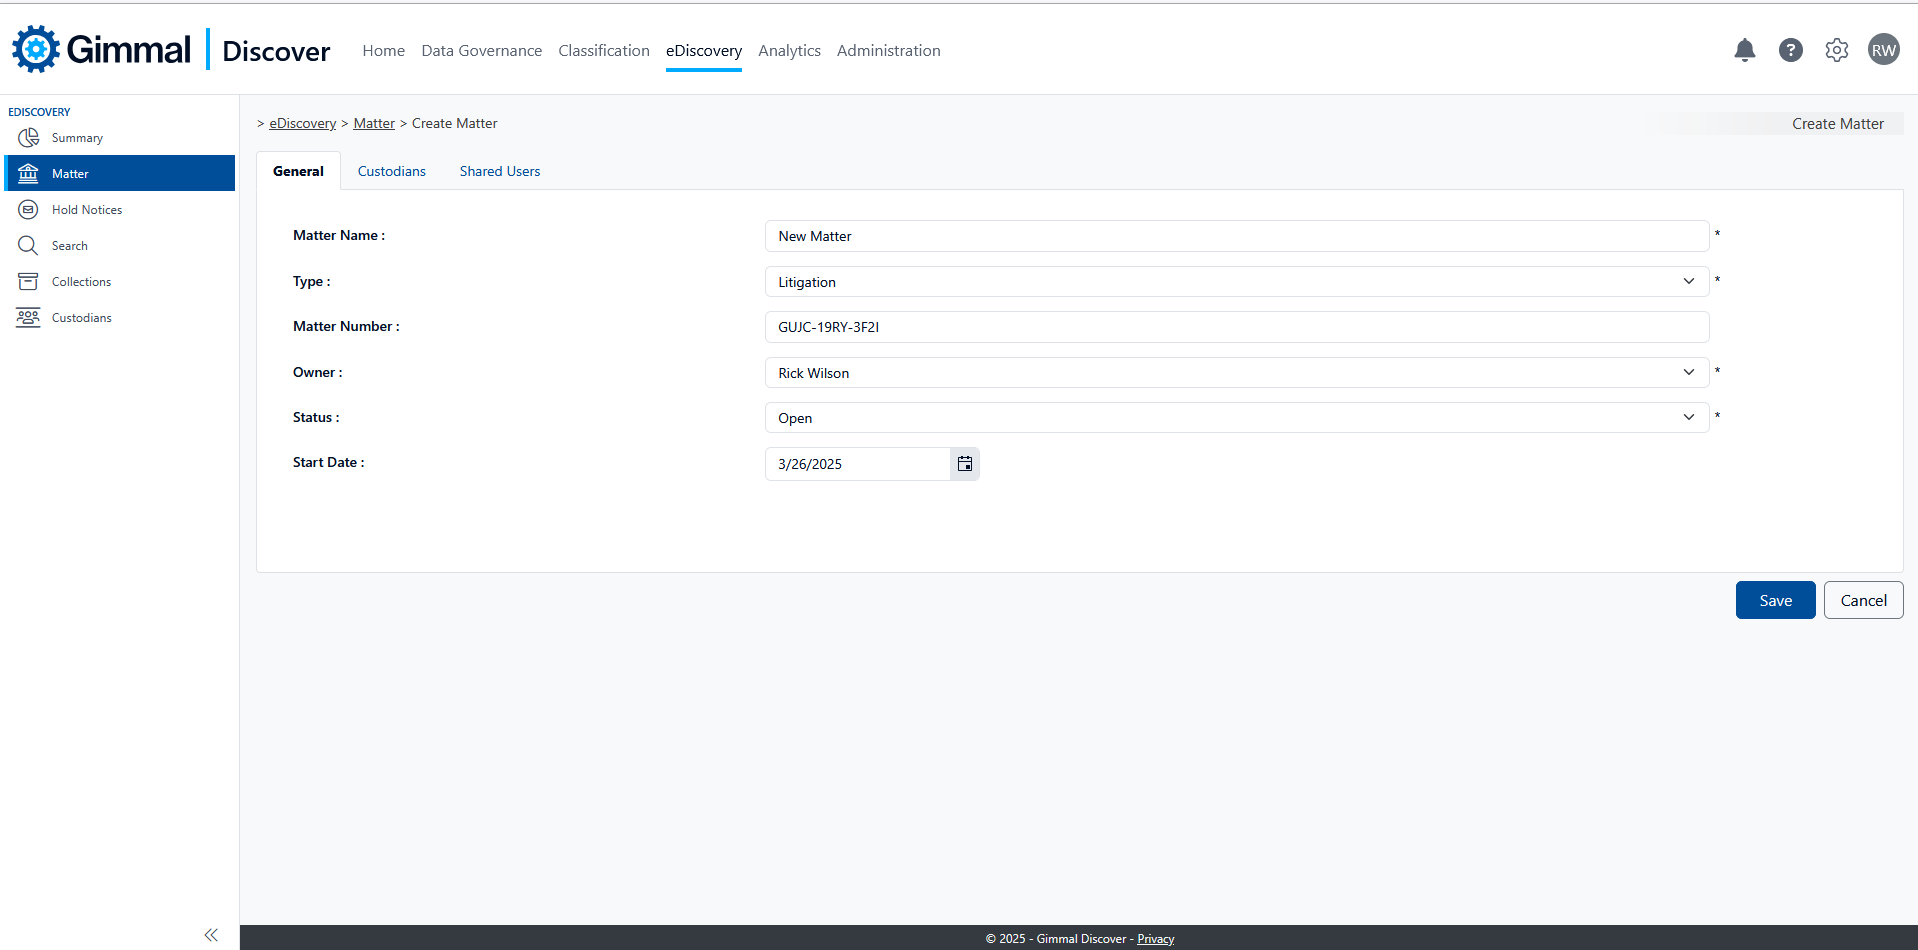The image size is (1918, 950).
Task: Open the Data Governance menu
Action: point(481,50)
